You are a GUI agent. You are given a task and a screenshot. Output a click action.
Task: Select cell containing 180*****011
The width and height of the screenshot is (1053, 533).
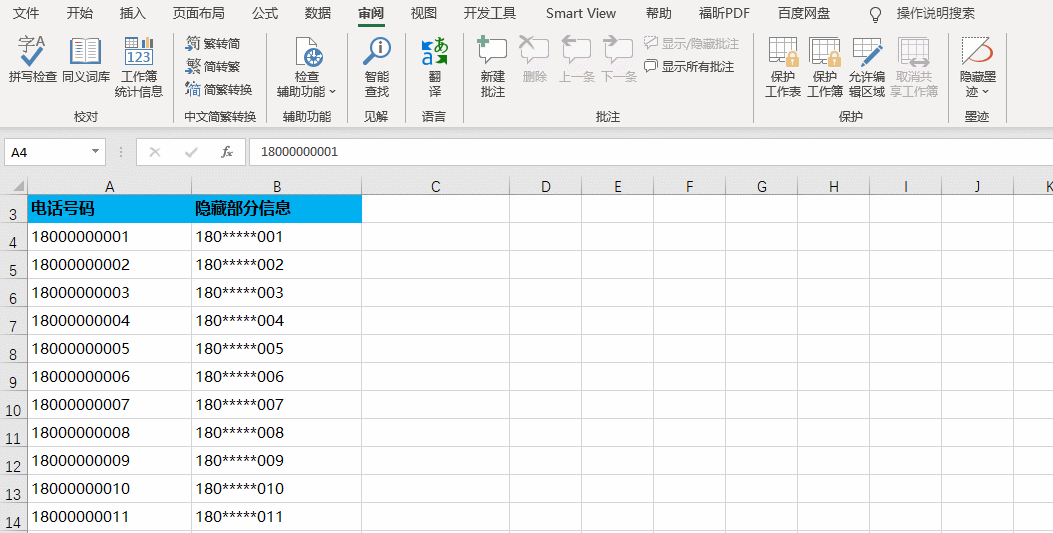(x=277, y=517)
